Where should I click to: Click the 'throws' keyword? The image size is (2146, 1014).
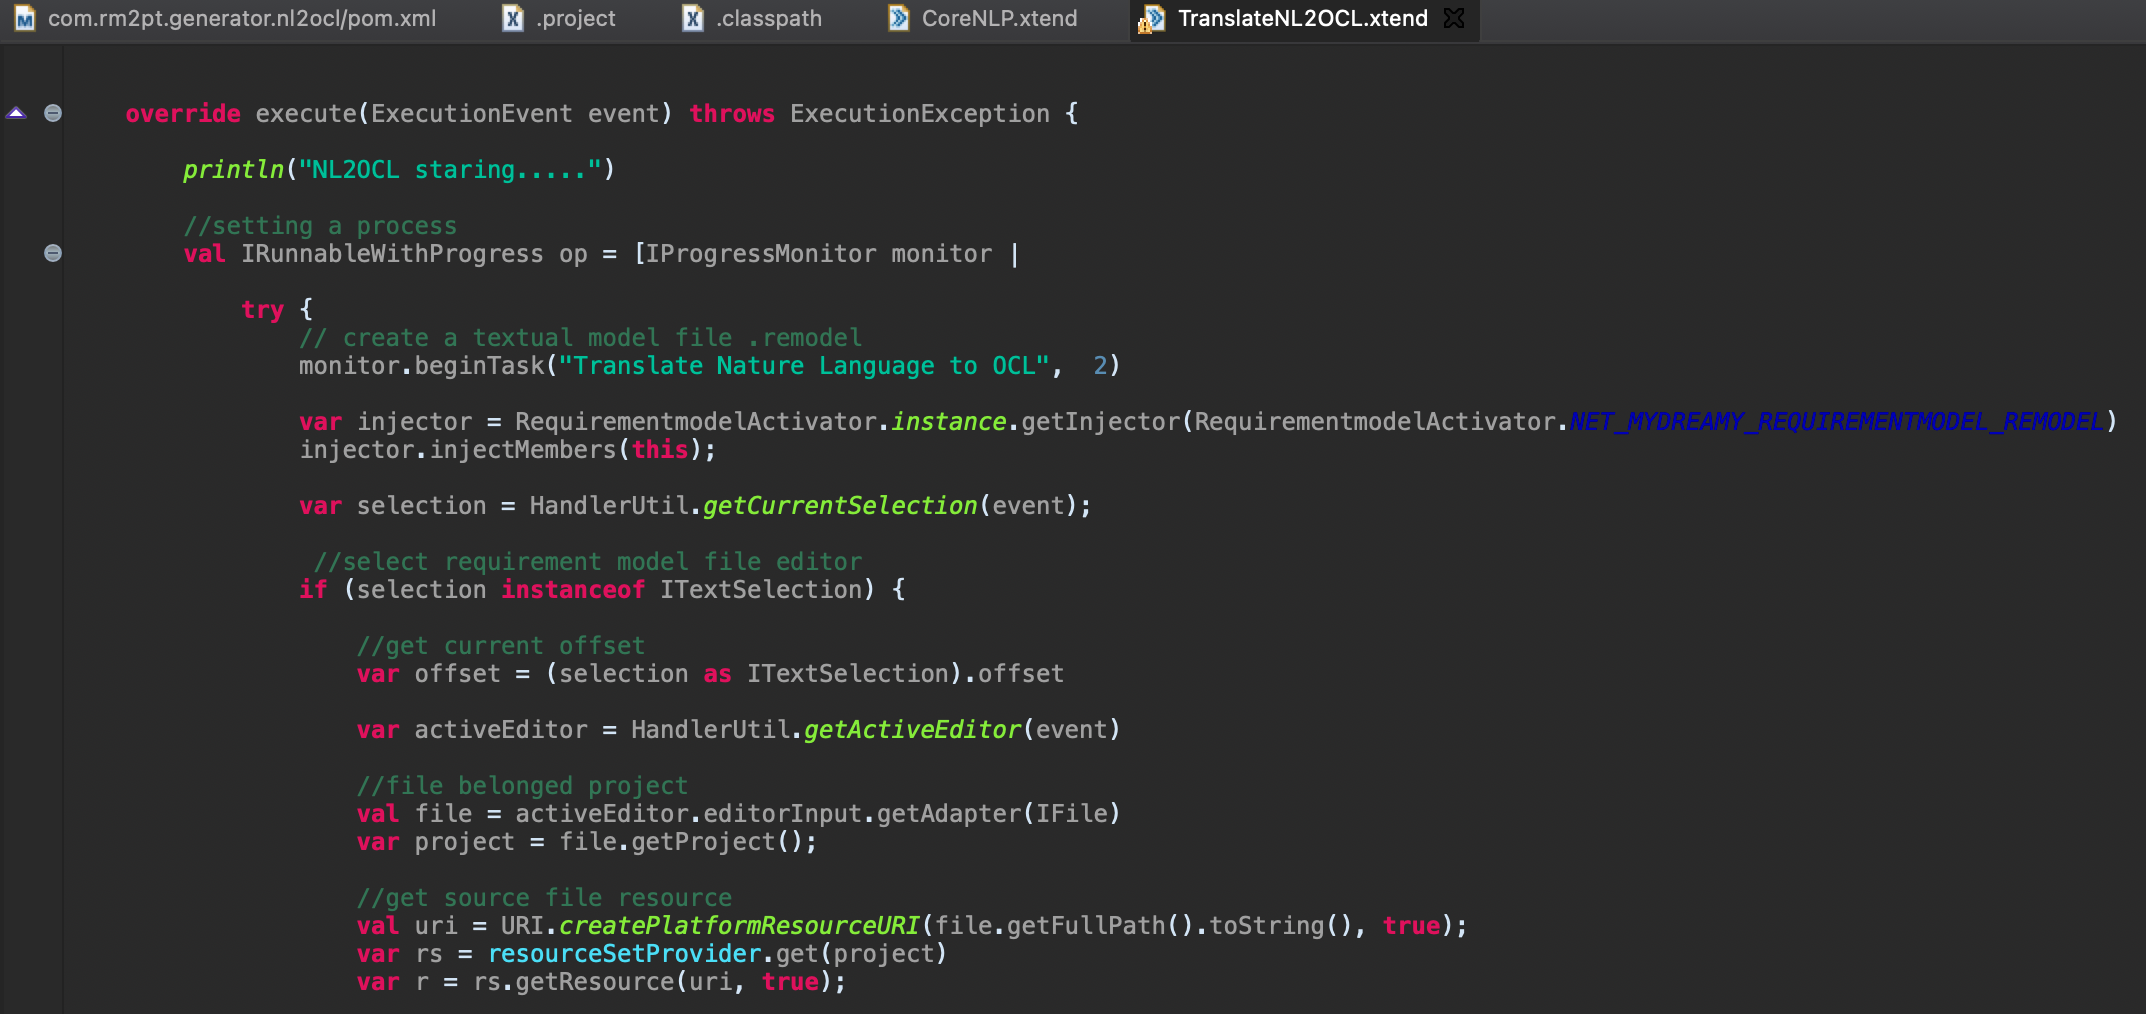(732, 114)
